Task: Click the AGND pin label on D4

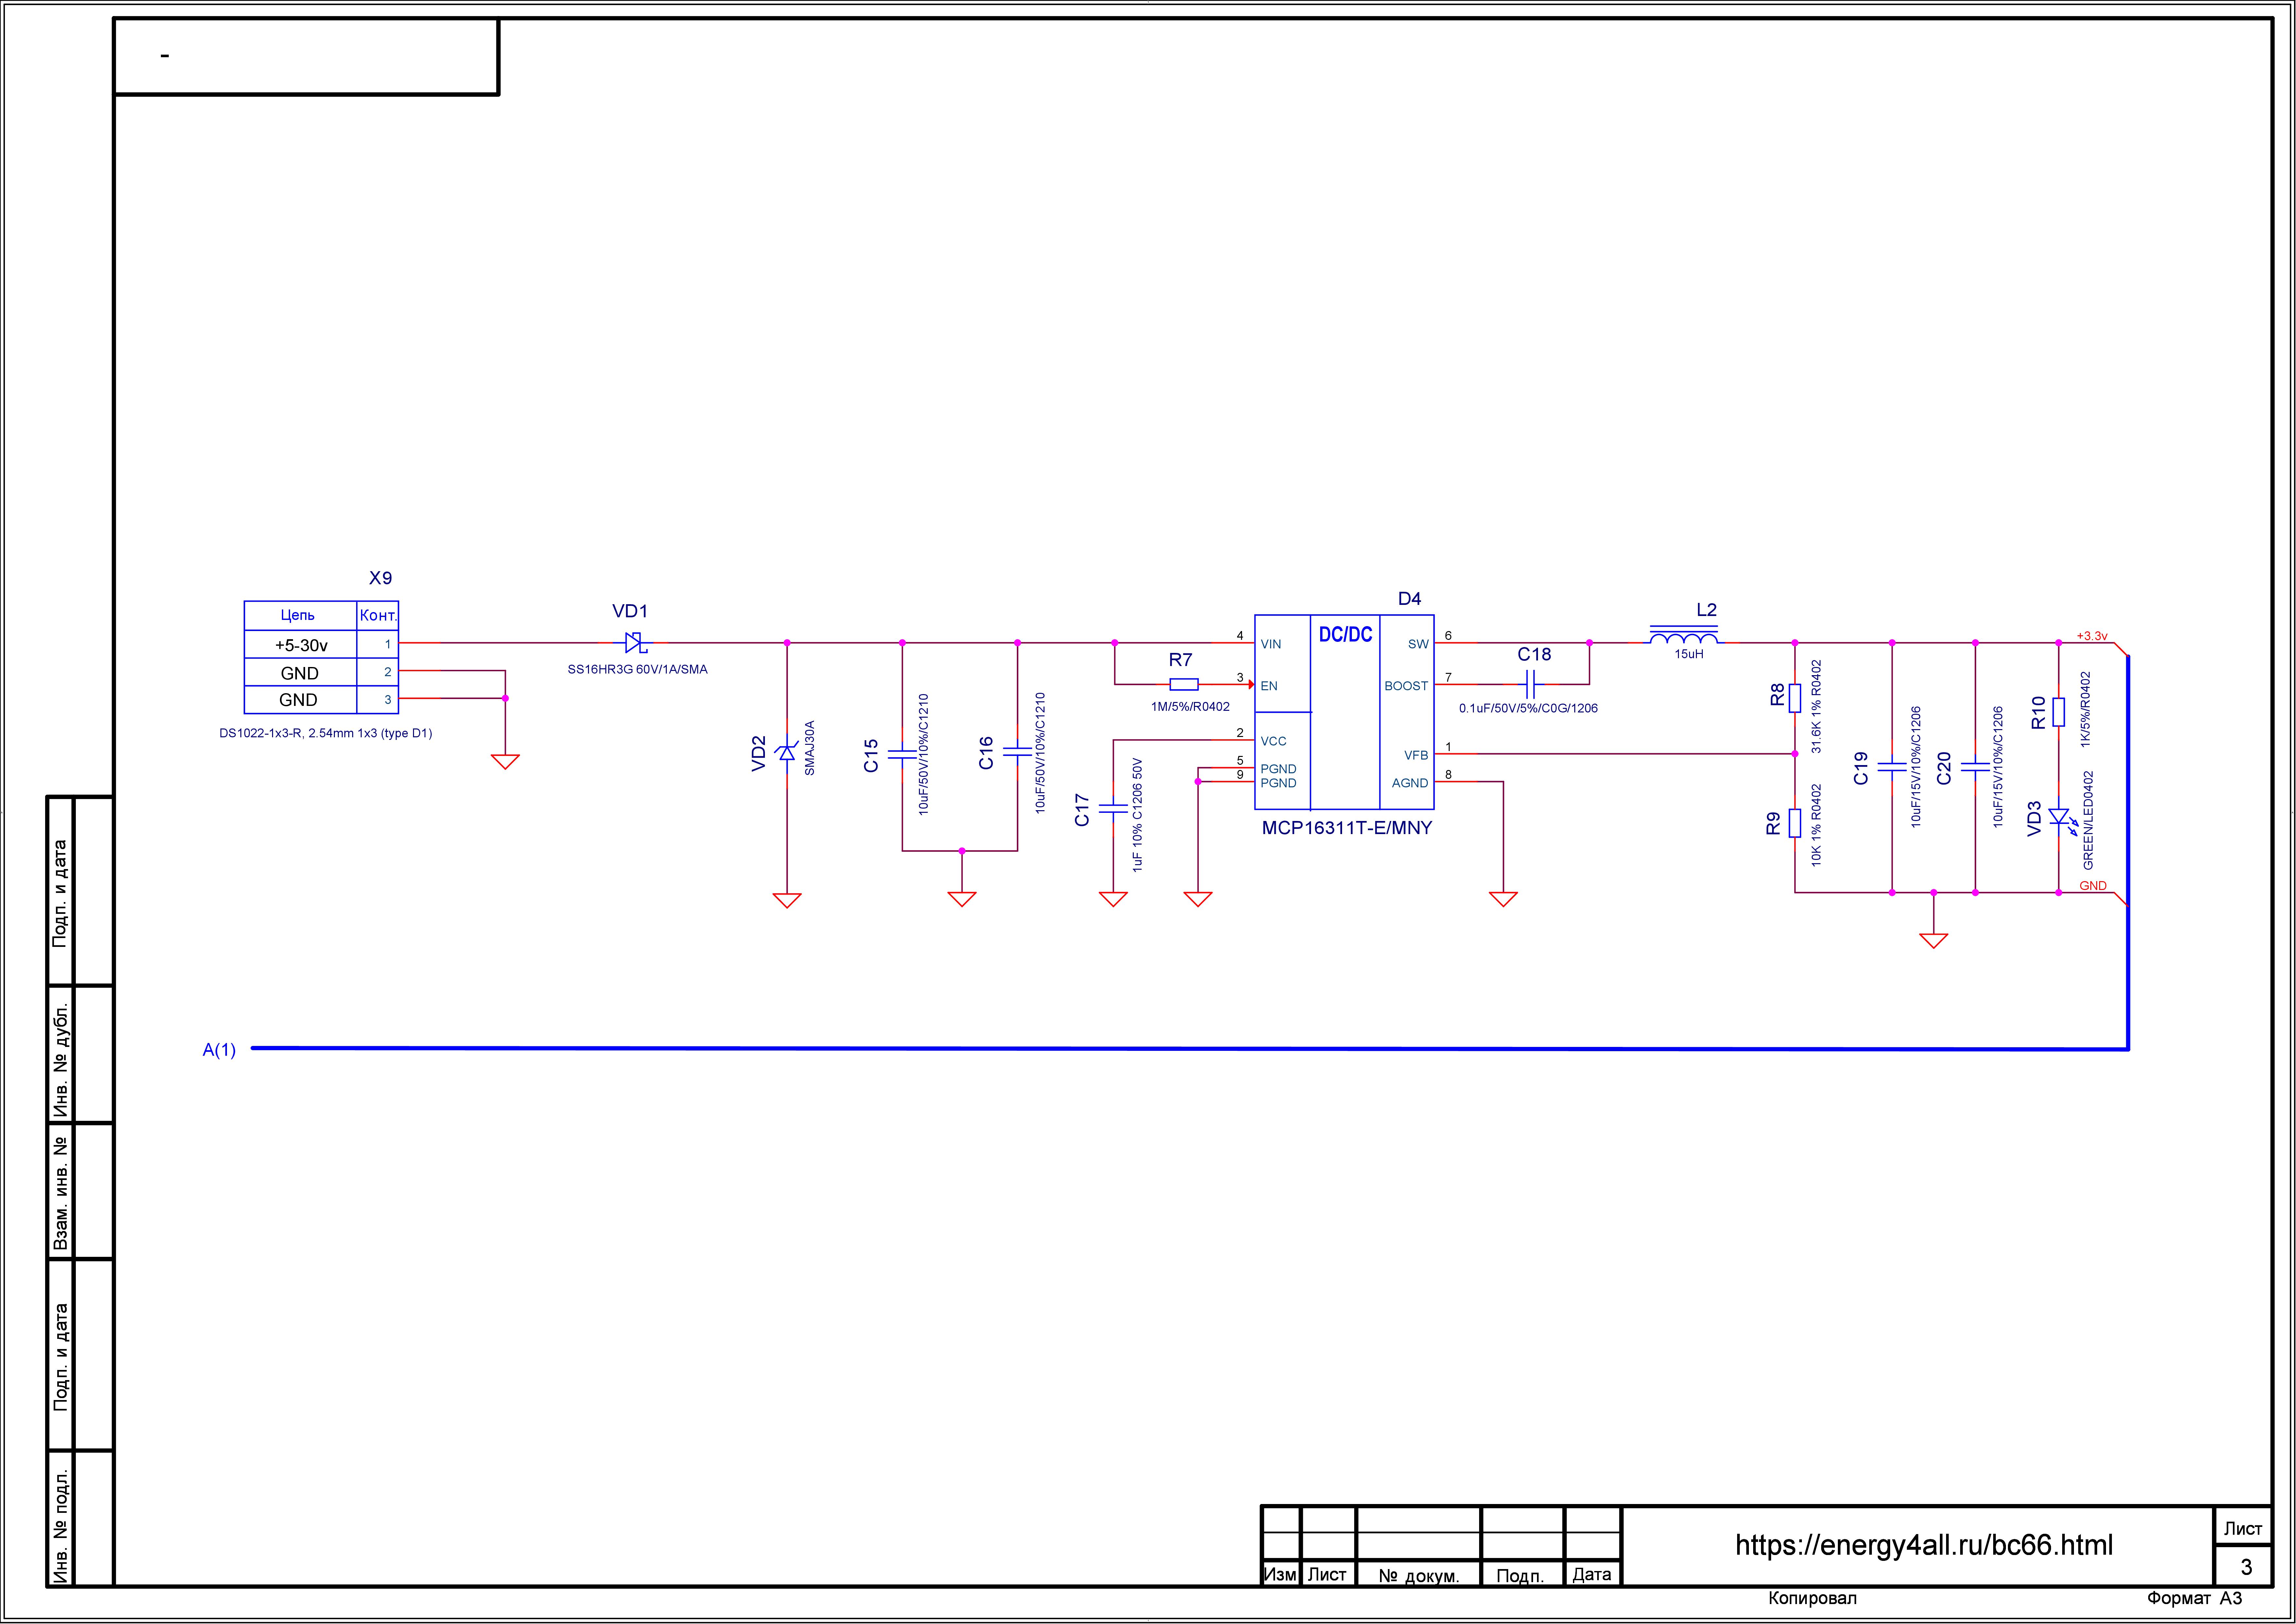Action: (1410, 783)
